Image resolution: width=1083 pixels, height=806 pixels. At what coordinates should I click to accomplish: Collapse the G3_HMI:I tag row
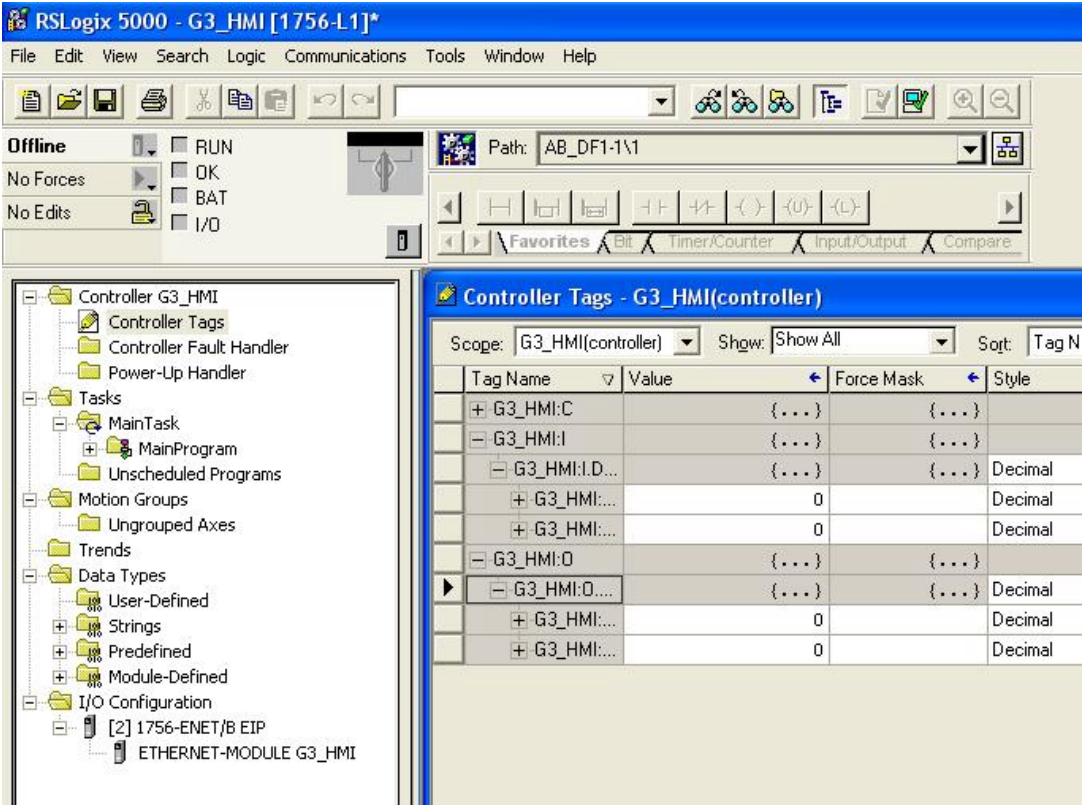[x=477, y=439]
